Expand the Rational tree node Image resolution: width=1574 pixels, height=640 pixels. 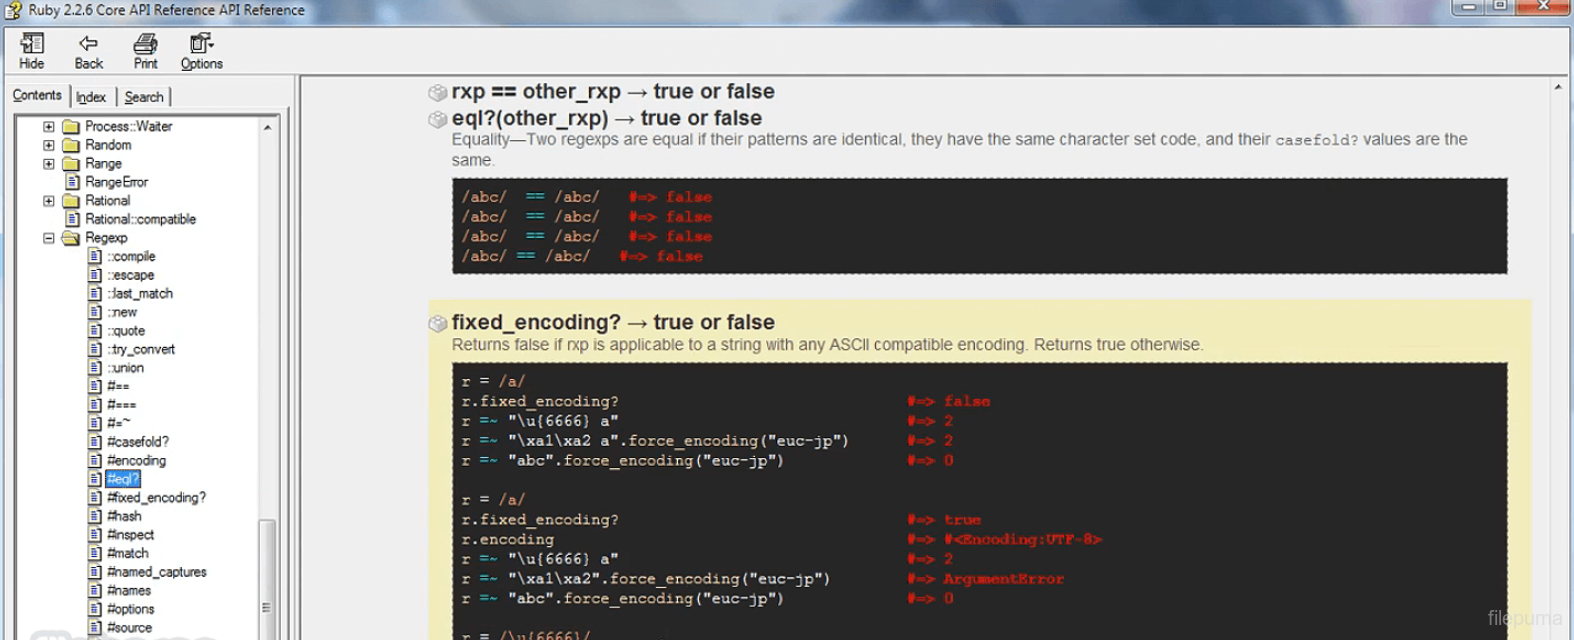tap(48, 201)
